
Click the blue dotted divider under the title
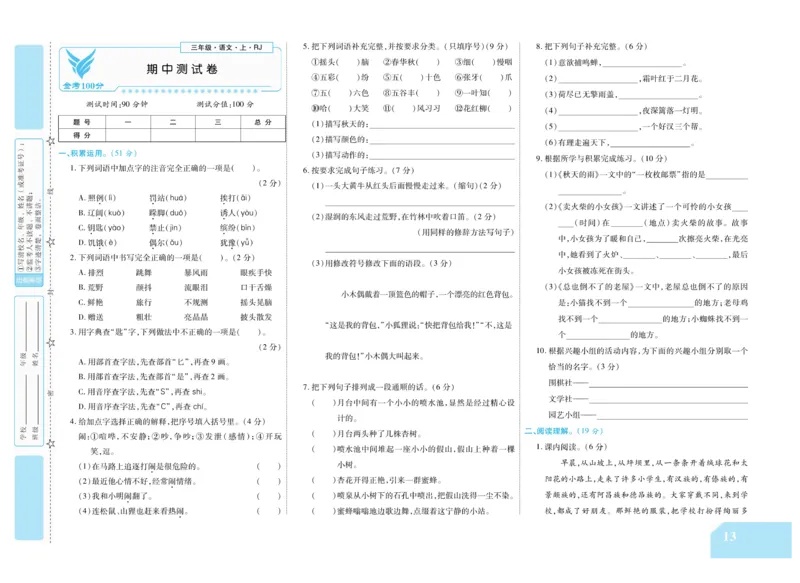190,90
